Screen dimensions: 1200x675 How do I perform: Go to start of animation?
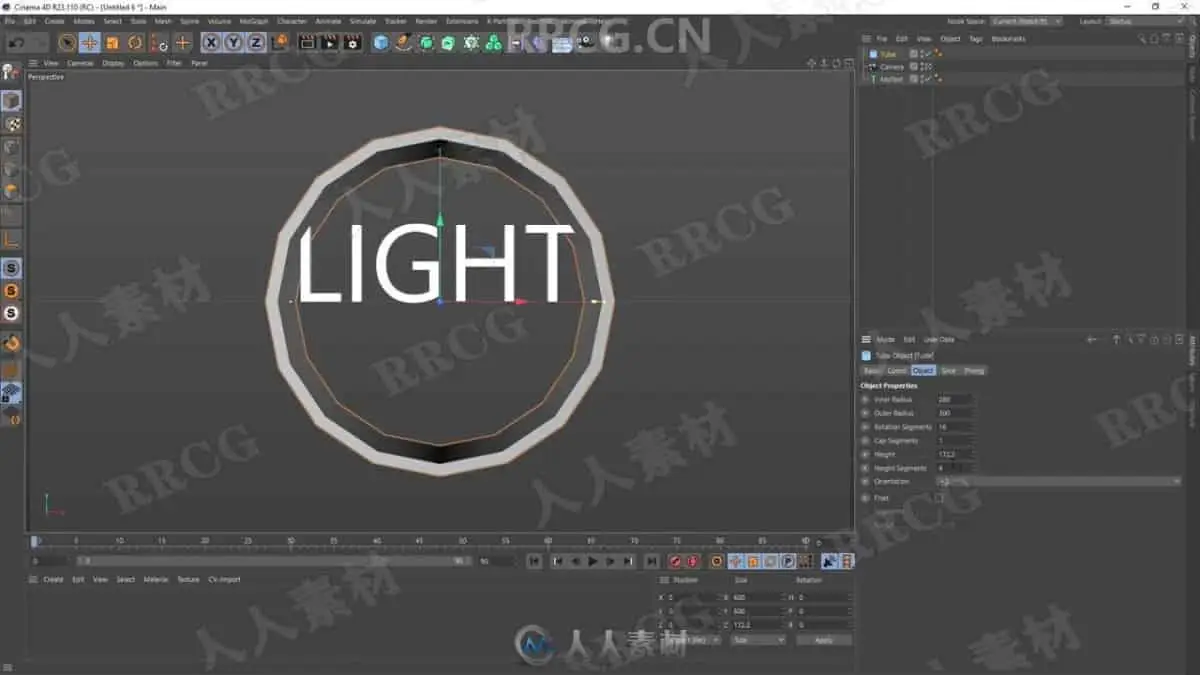pyautogui.click(x=534, y=562)
